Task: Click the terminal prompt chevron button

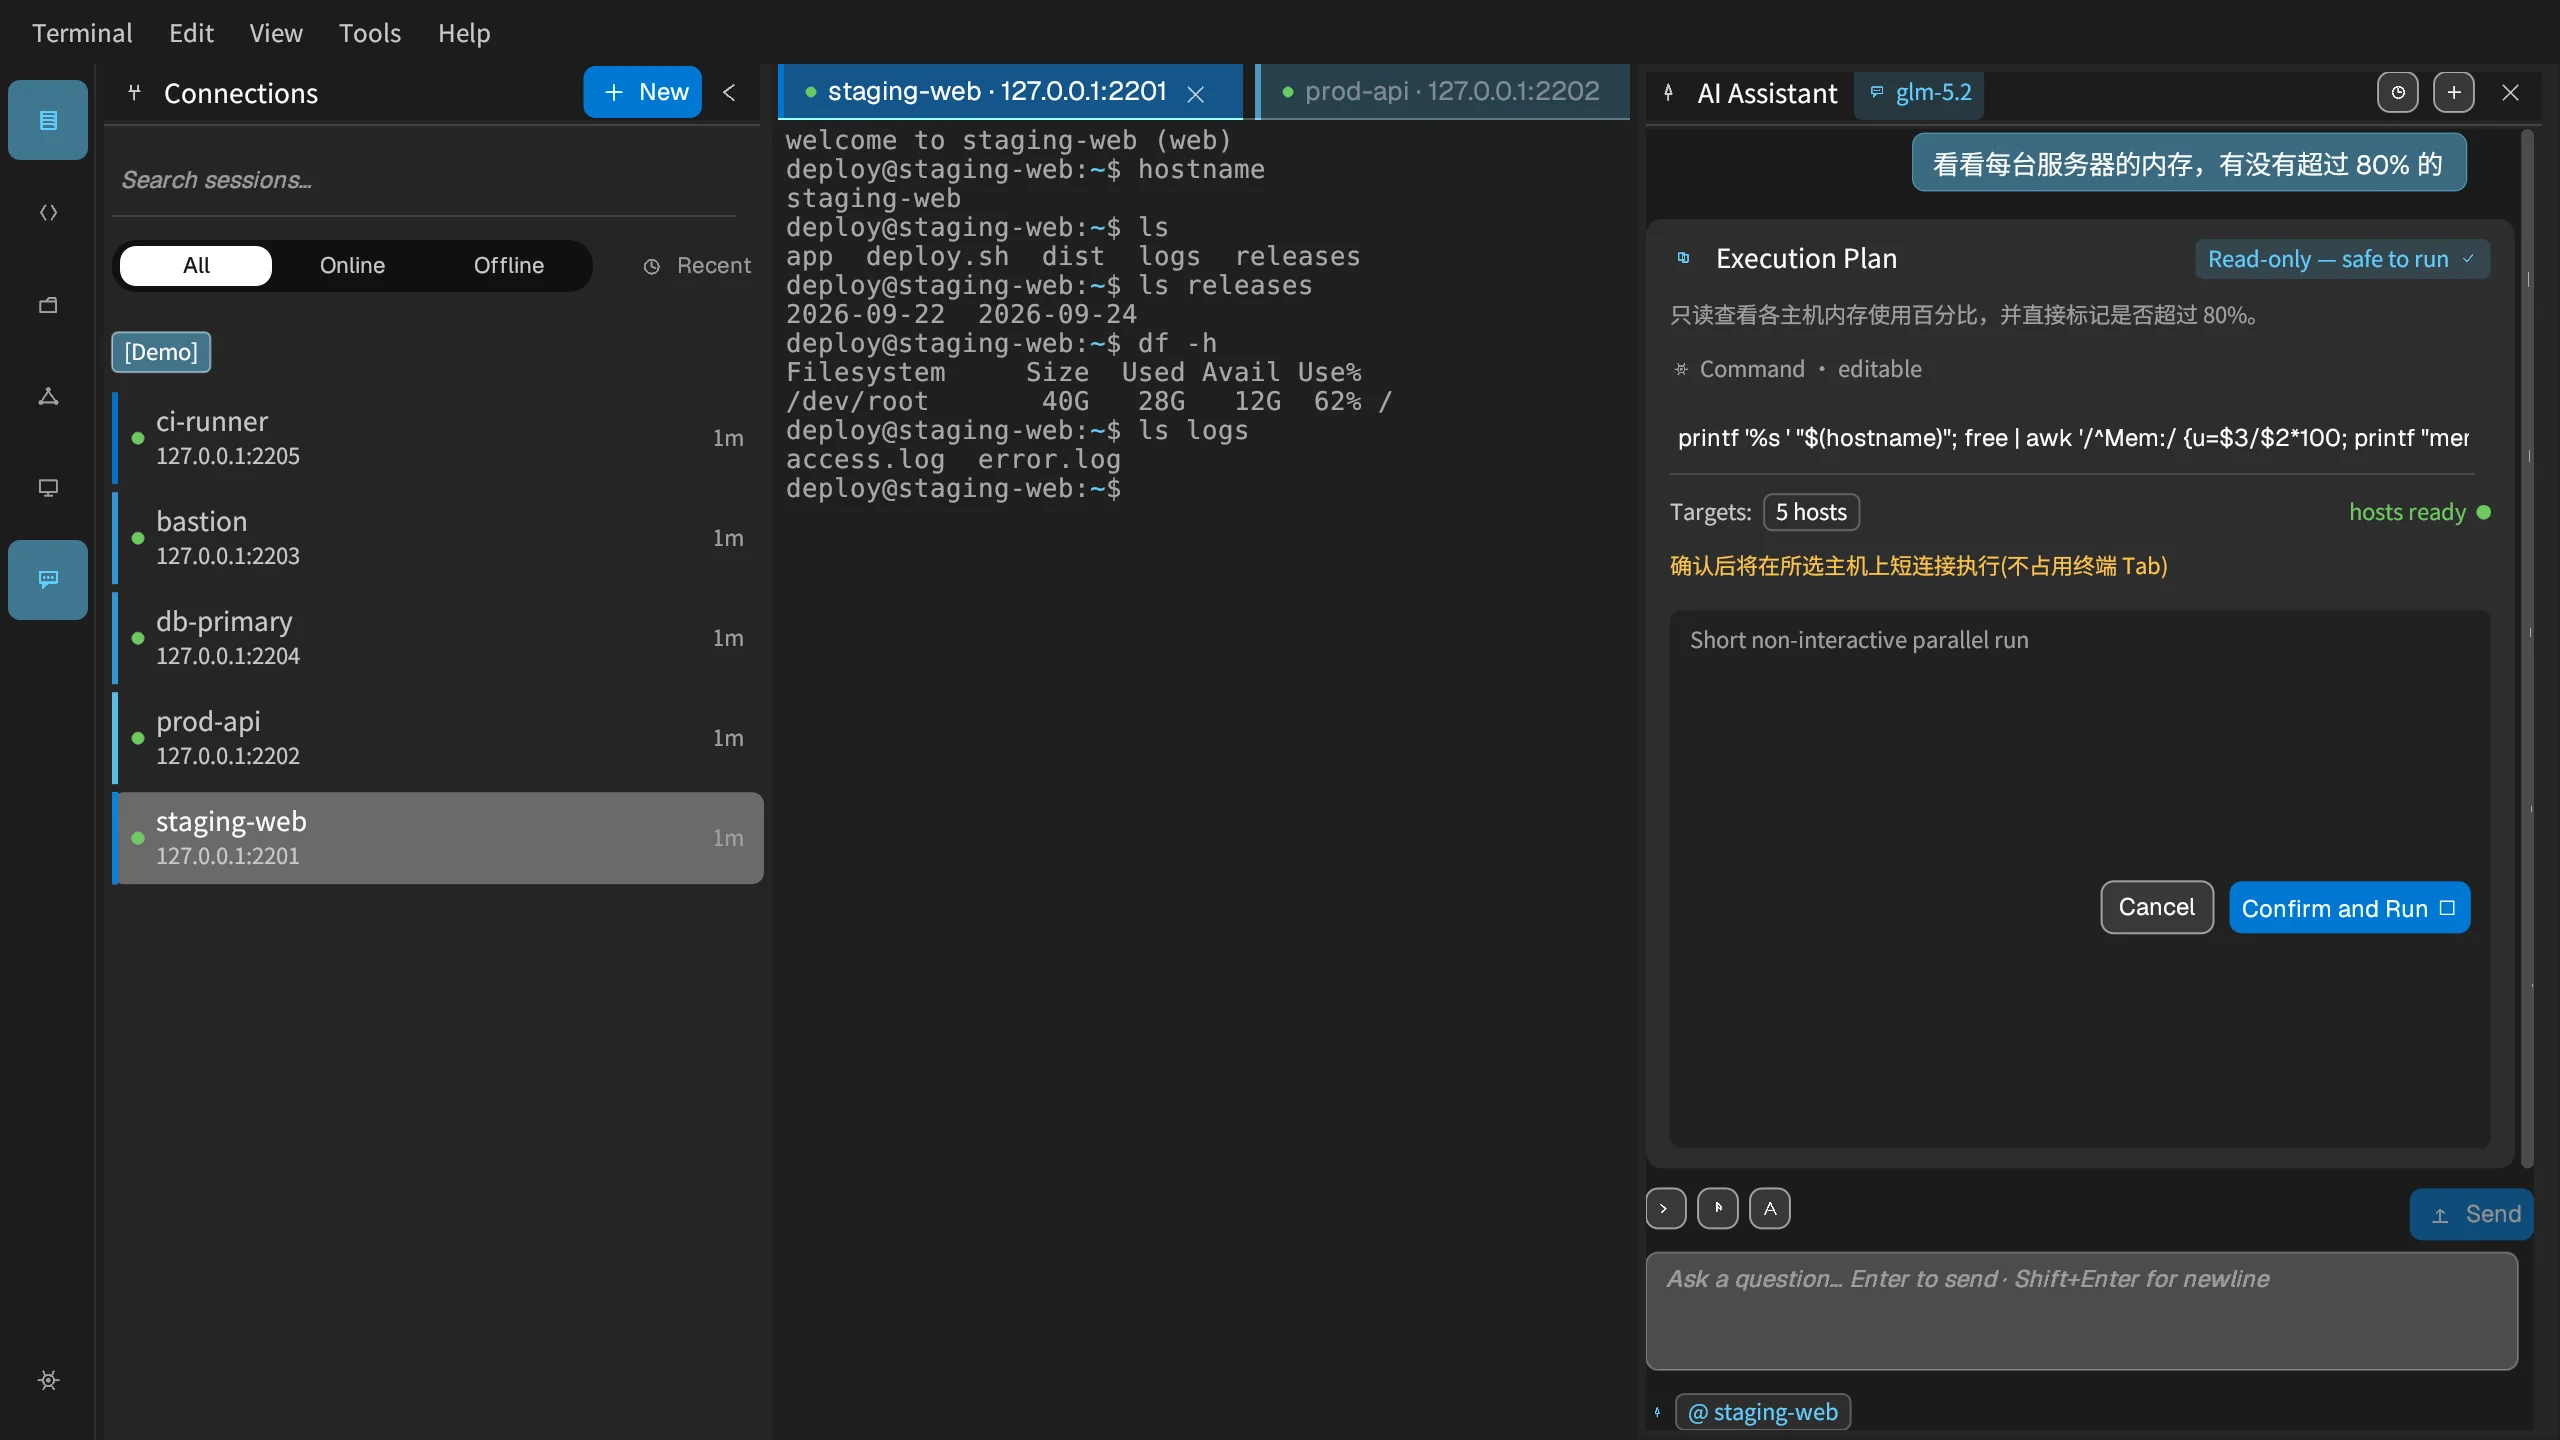Action: pyautogui.click(x=1666, y=1208)
